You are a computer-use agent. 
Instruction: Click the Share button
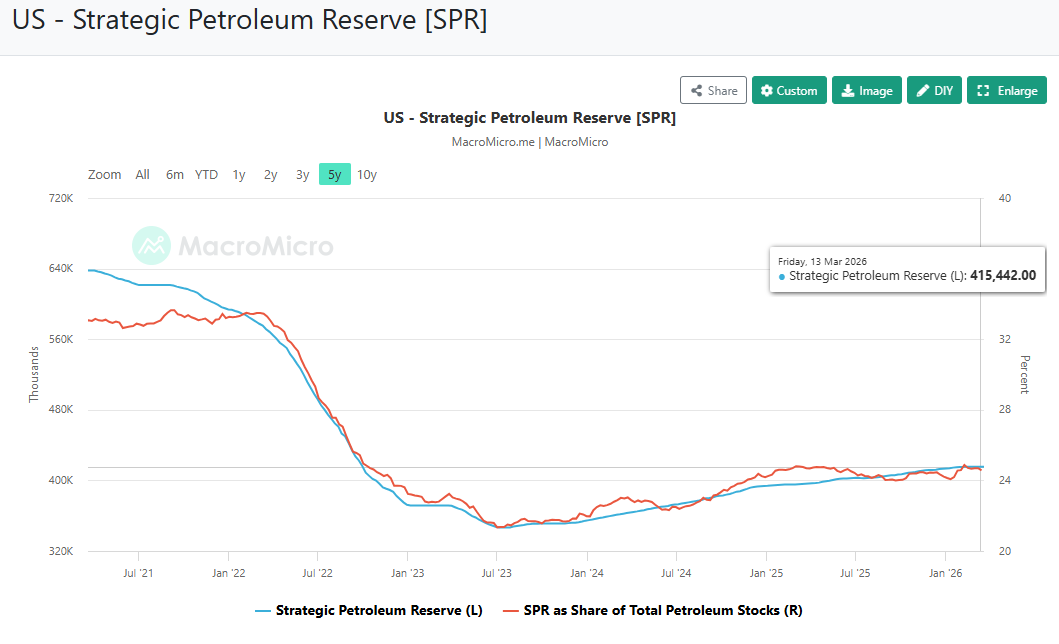pos(713,90)
